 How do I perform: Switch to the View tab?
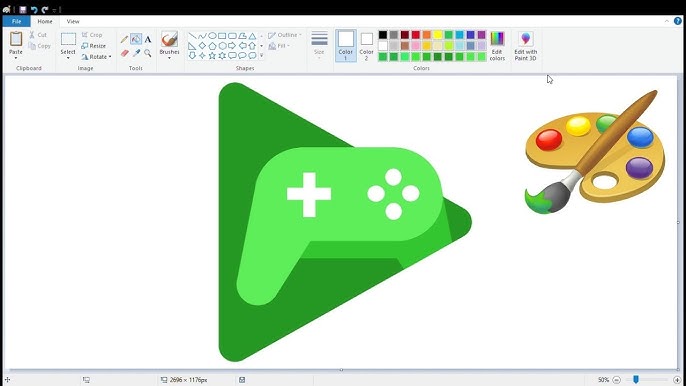click(73, 21)
